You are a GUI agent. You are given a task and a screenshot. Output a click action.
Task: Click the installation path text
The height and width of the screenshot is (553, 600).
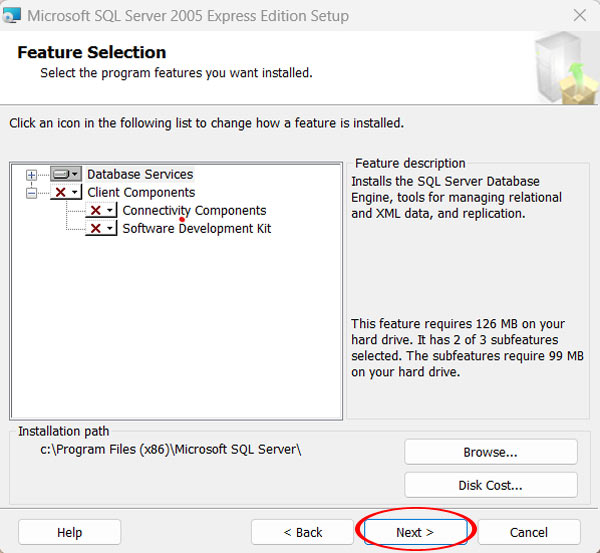(x=171, y=450)
